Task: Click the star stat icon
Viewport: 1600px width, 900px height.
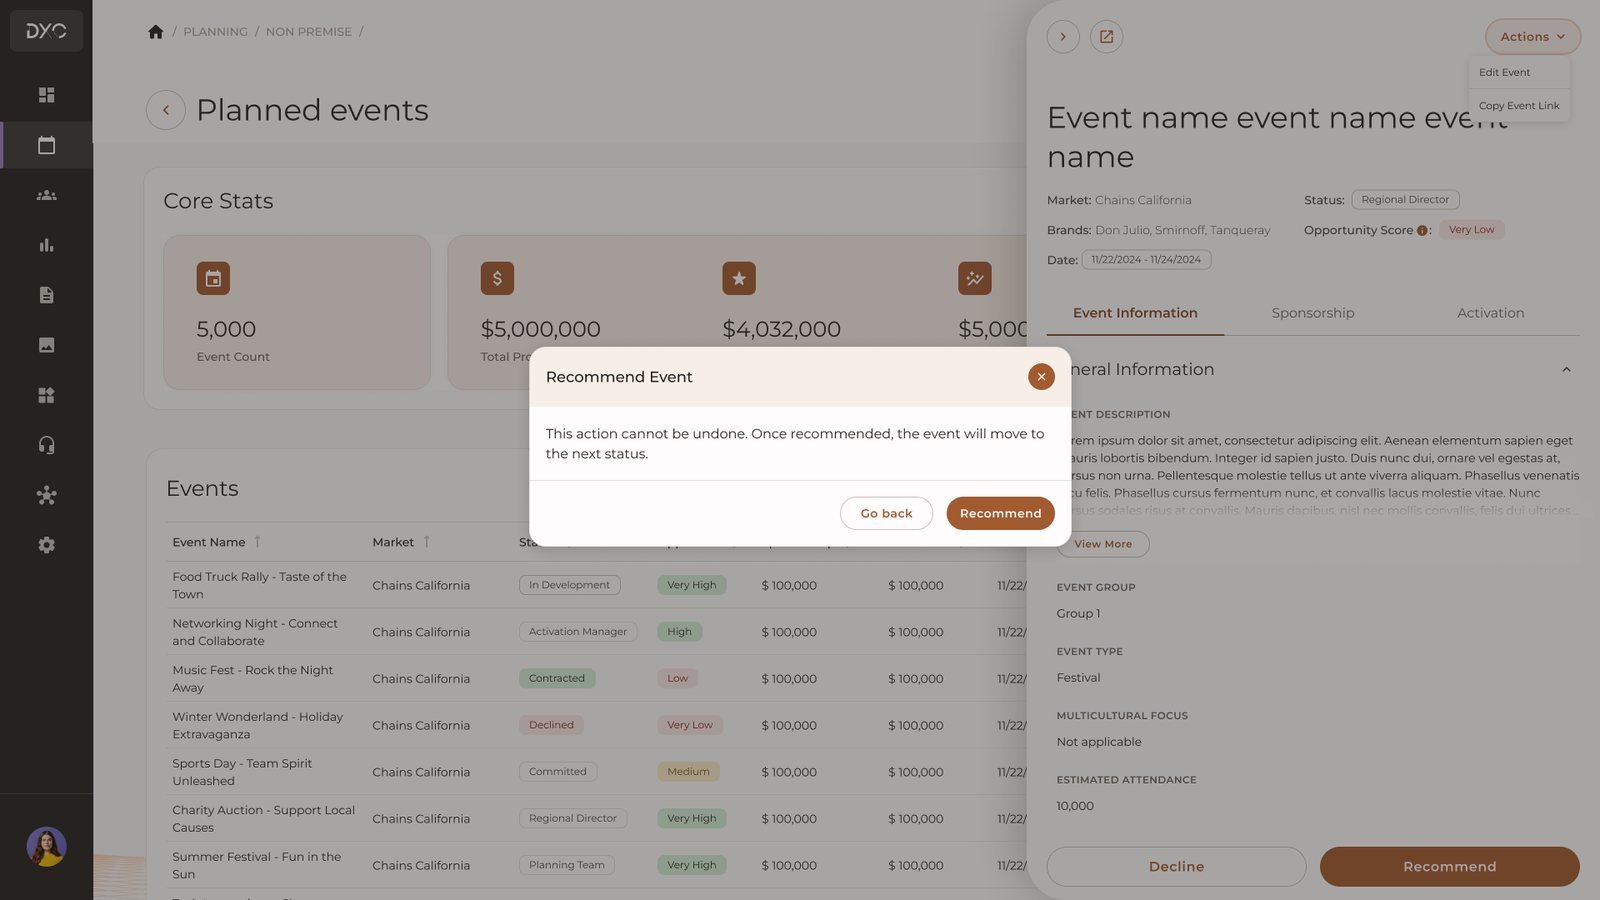Action: coord(739,278)
